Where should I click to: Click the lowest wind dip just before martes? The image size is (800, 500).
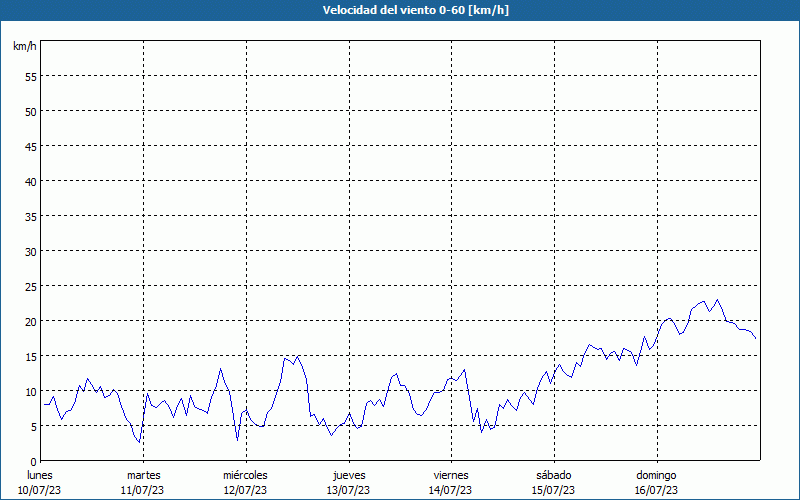(x=139, y=442)
